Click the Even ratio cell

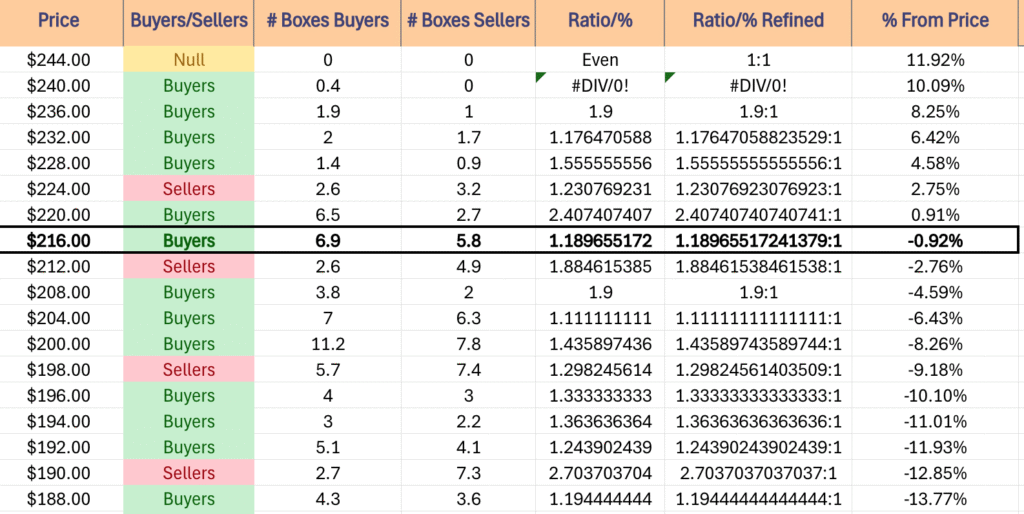[600, 60]
